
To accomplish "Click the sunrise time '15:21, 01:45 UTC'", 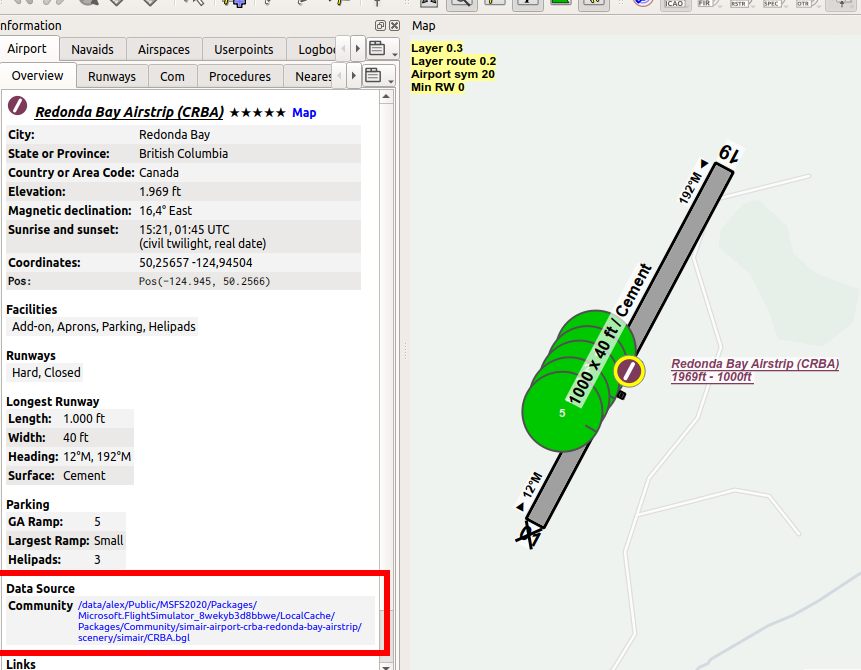I will point(184,230).
